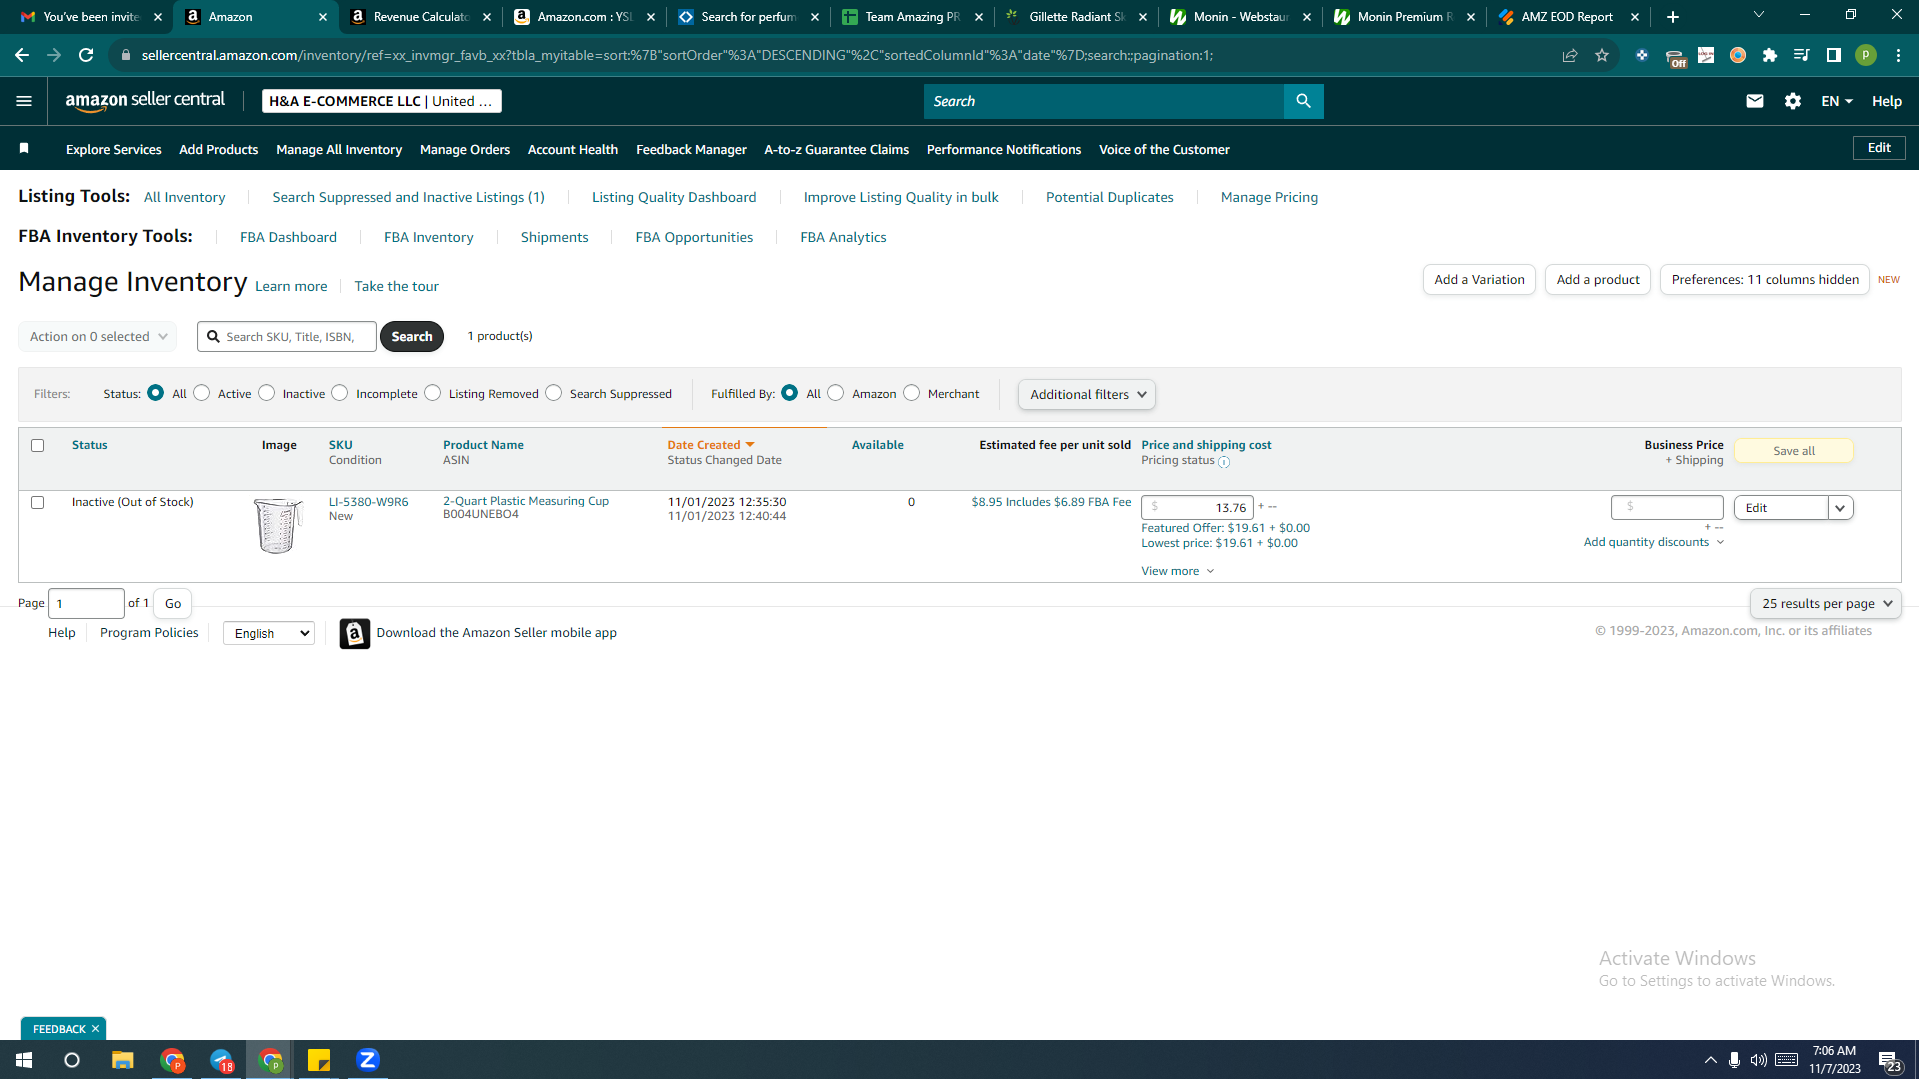
Task: Open the Windows notification center
Action: click(1889, 1061)
